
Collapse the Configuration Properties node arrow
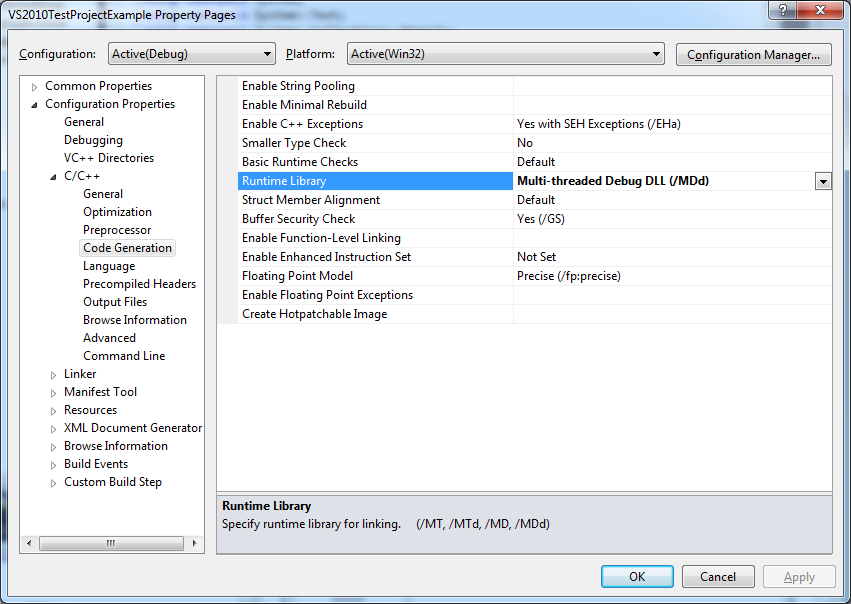34,105
